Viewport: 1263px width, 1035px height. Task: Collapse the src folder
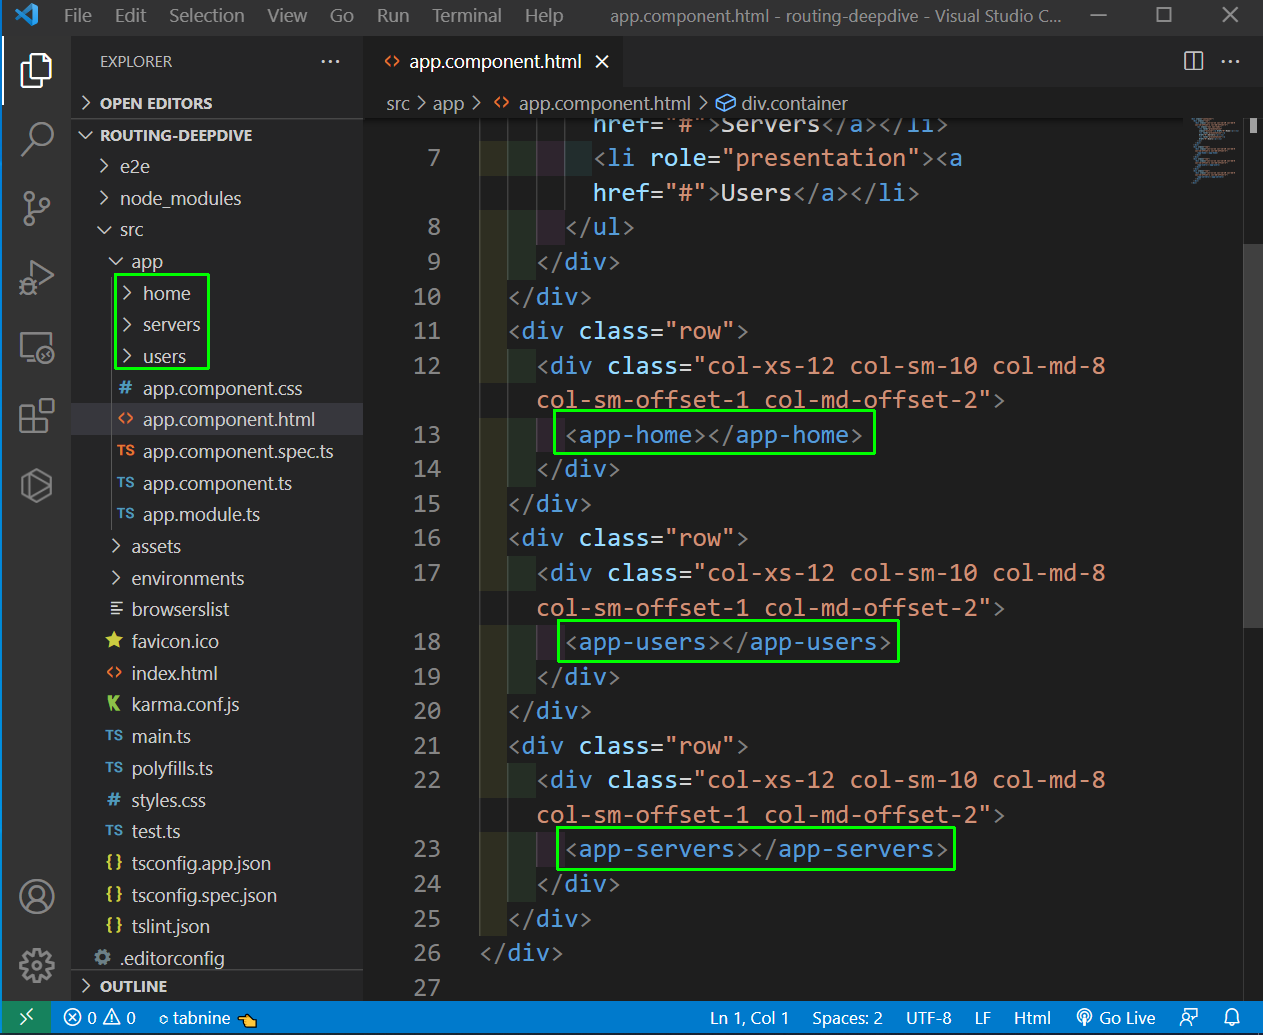(x=217, y=230)
